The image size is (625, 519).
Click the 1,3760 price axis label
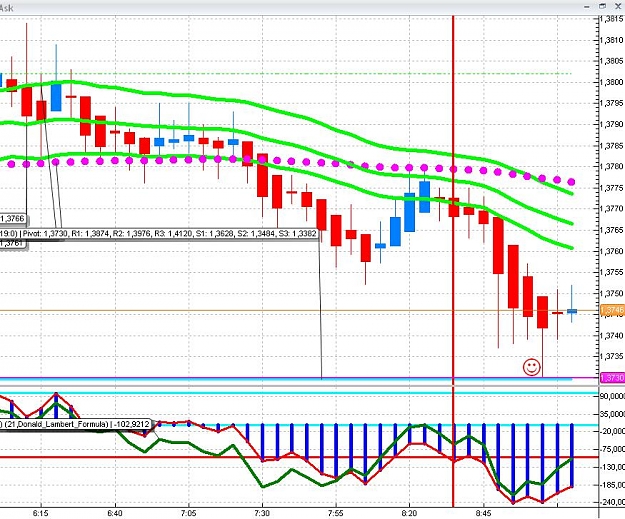(613, 251)
